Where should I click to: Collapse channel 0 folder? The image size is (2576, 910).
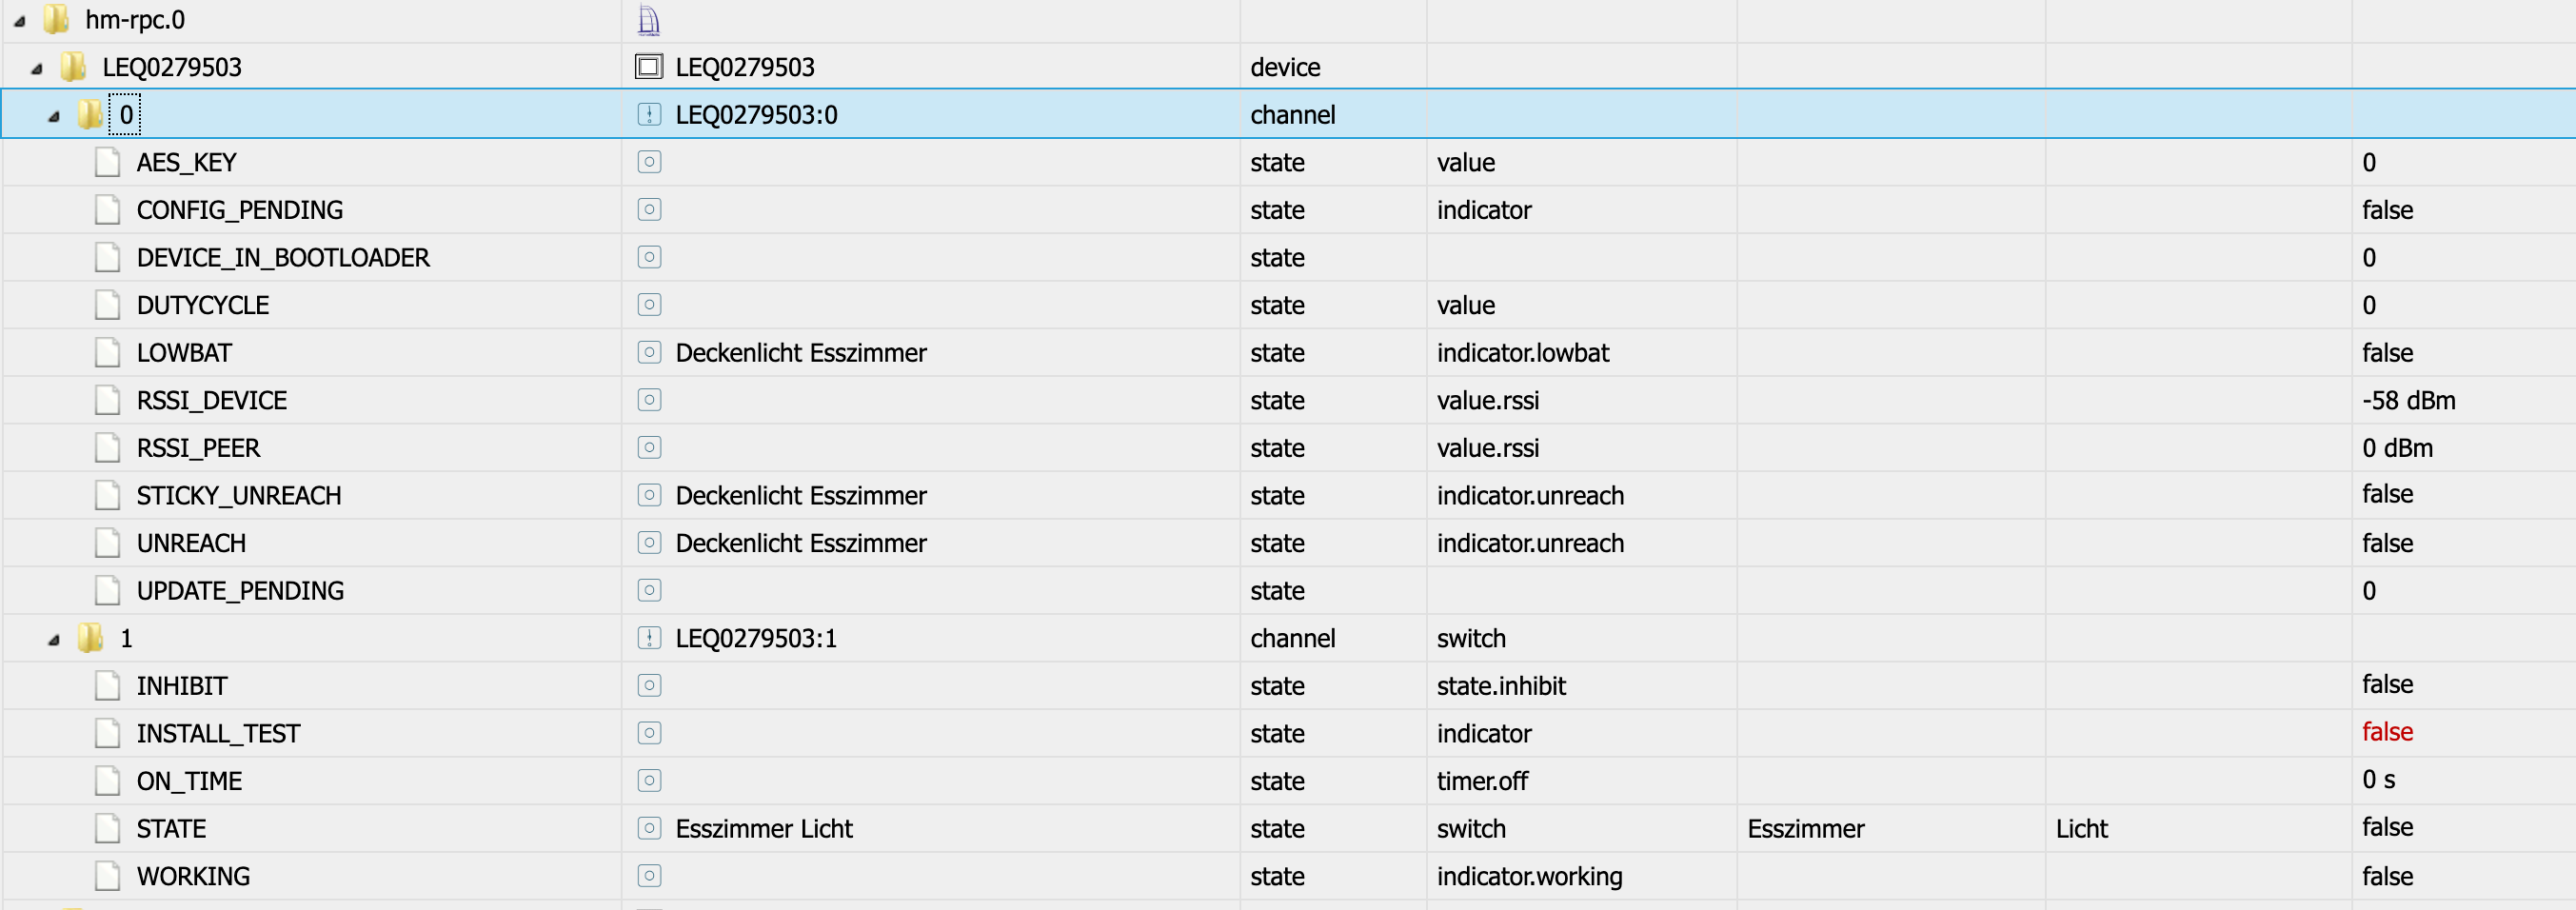coord(54,117)
